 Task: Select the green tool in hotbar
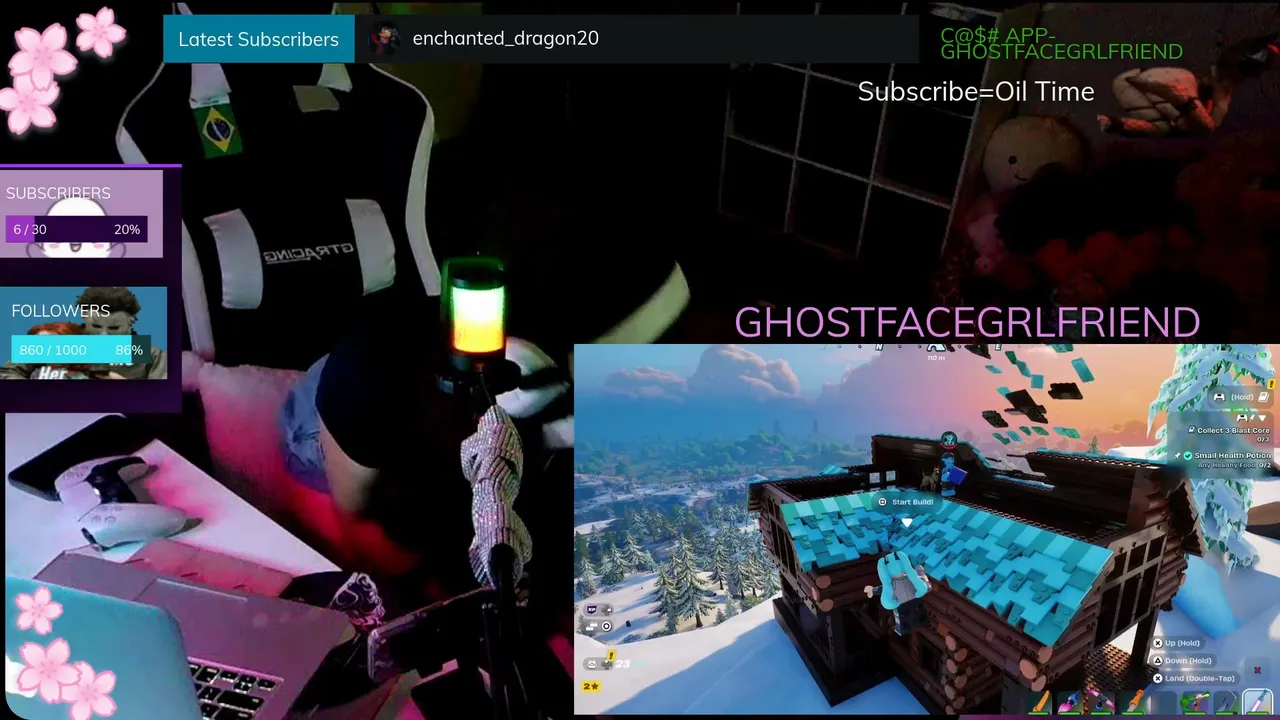point(1196,701)
